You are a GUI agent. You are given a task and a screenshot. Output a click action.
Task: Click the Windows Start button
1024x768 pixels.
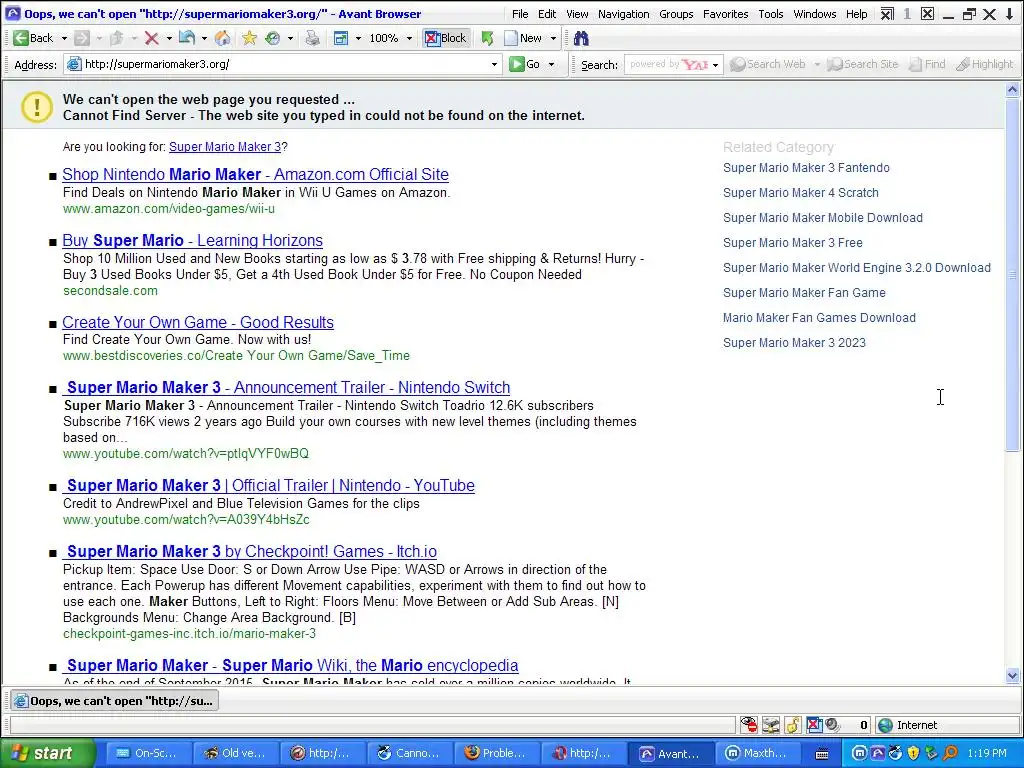[x=47, y=754]
